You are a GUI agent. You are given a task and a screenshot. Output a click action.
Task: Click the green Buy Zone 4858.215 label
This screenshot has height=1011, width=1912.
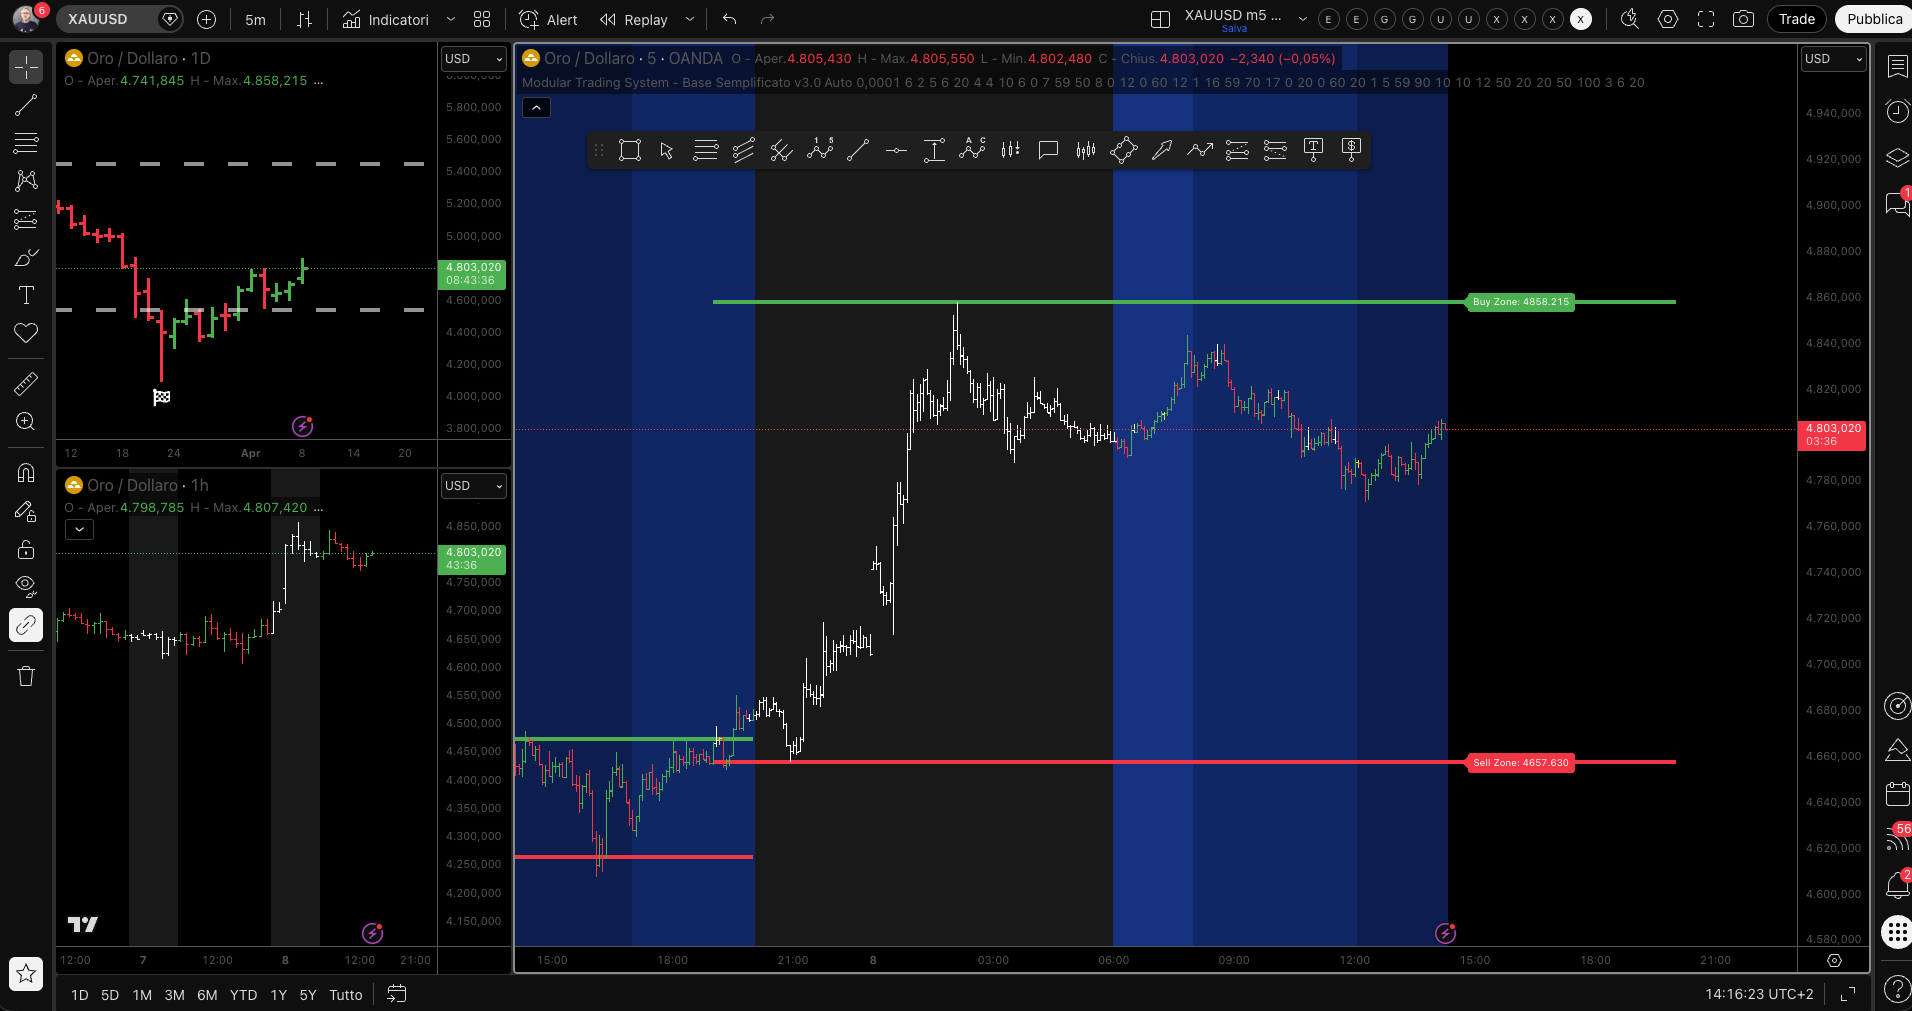(1520, 302)
